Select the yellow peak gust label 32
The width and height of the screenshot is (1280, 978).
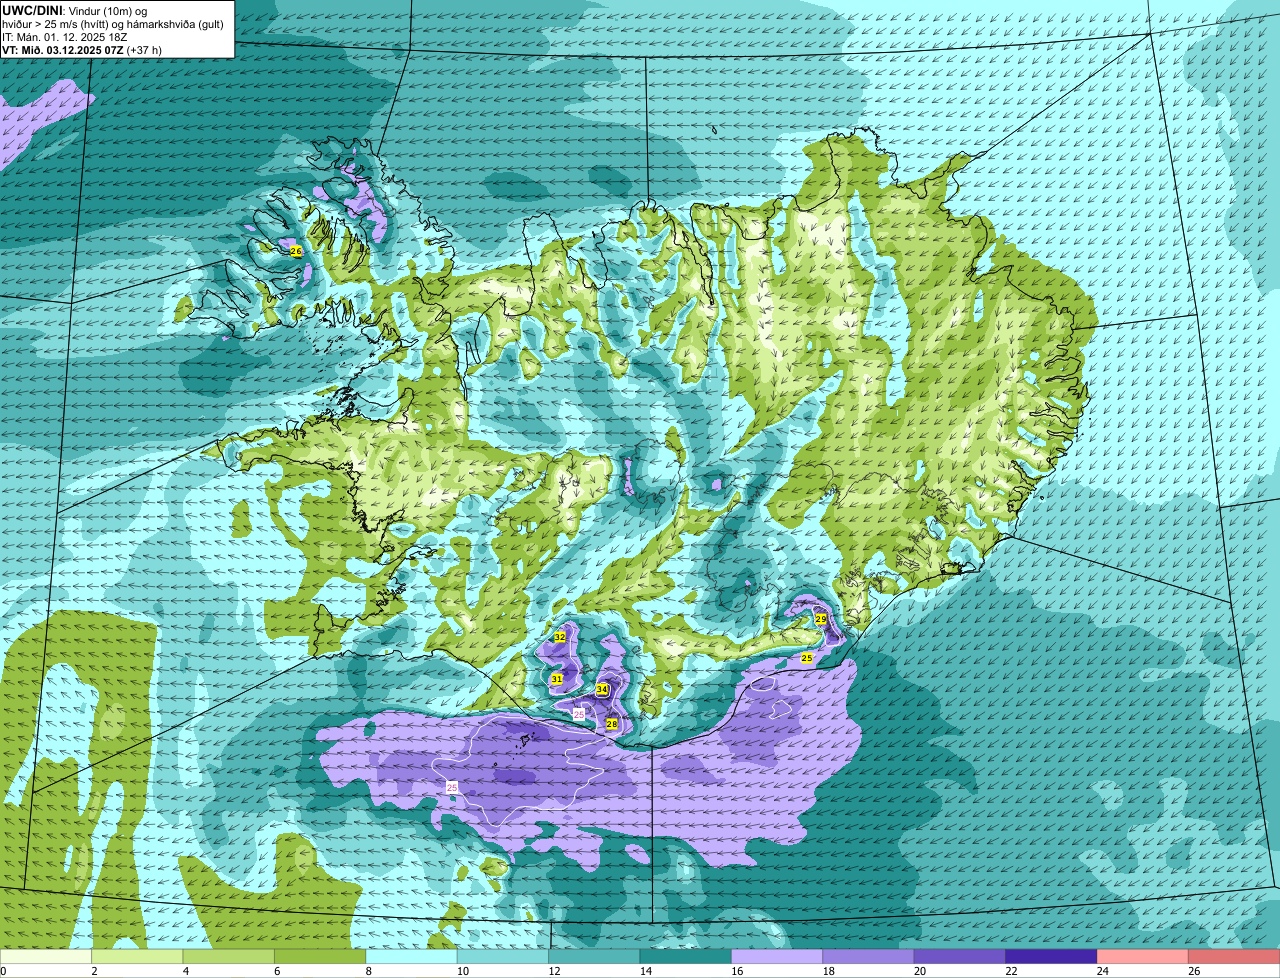click(x=560, y=637)
